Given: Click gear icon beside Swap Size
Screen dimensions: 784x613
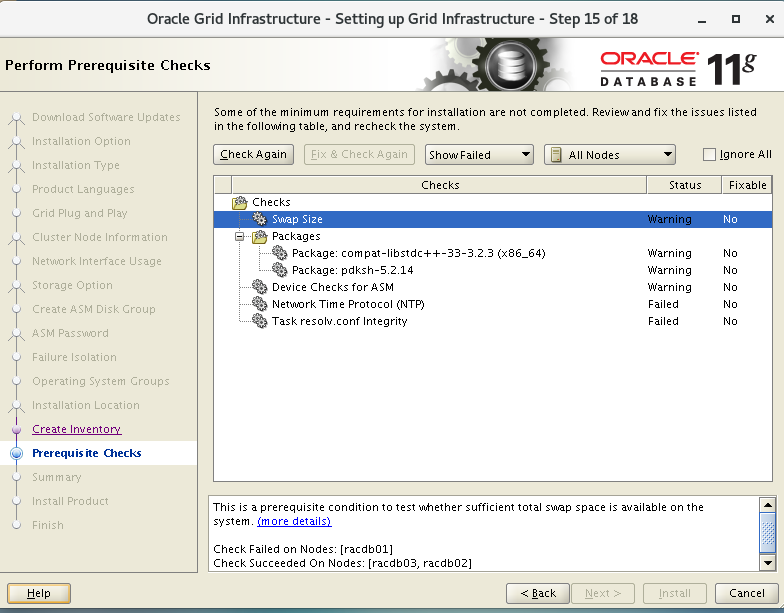Looking at the screenshot, I should [x=260, y=219].
